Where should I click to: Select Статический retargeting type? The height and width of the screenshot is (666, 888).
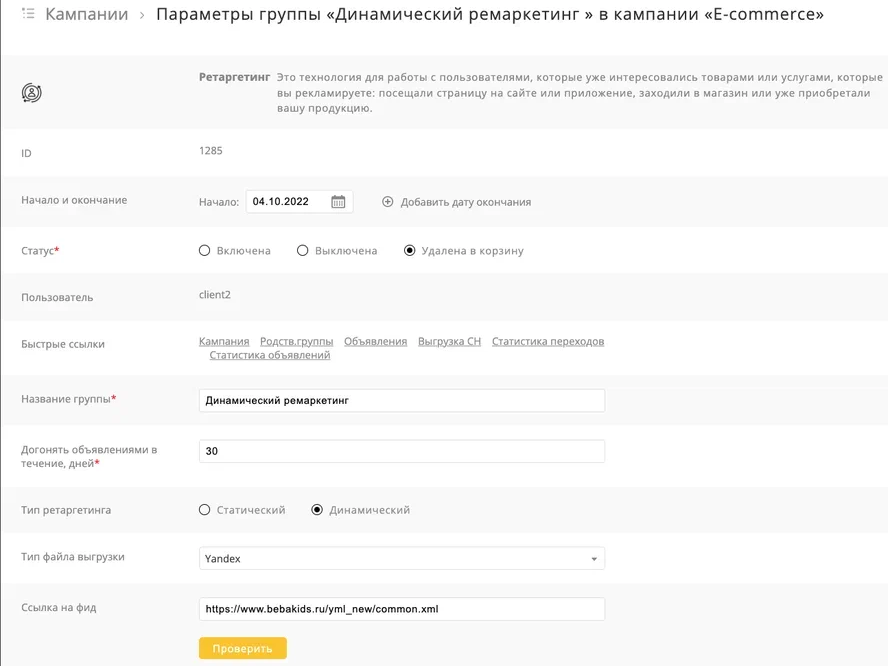click(204, 509)
